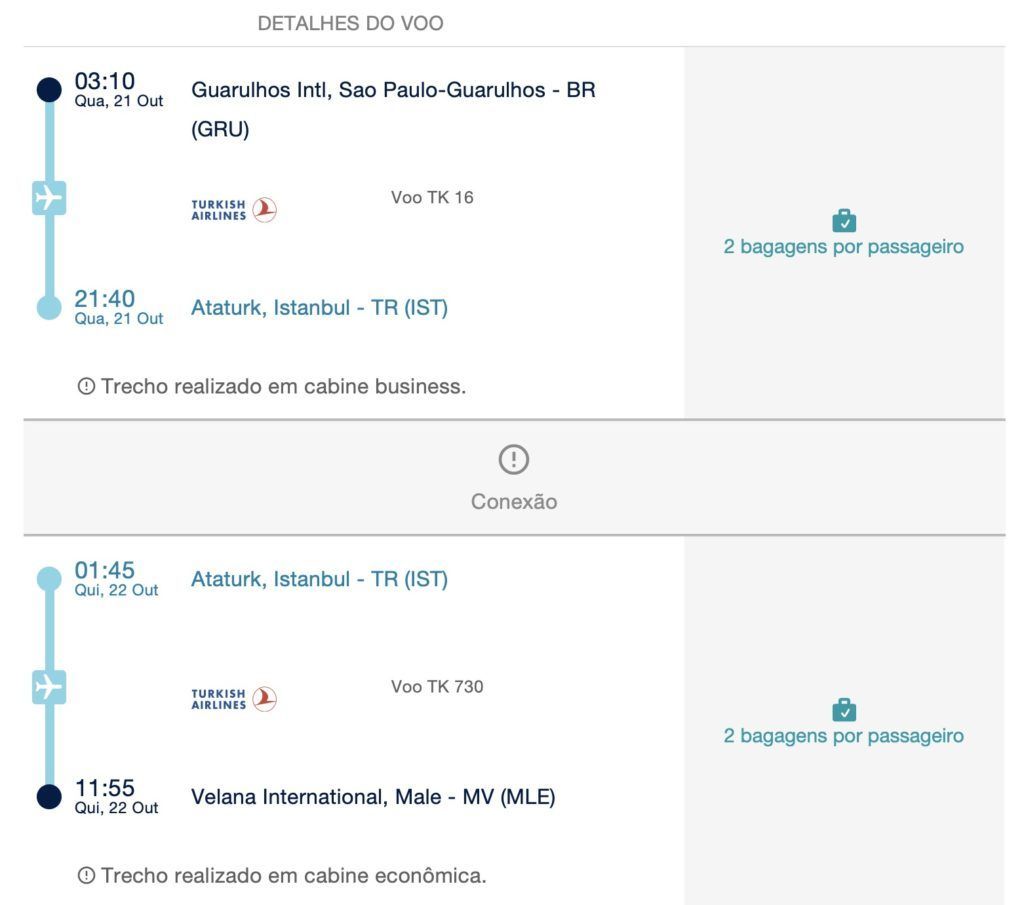Click the Conexão exclamation alert icon
The height and width of the screenshot is (905, 1024).
click(x=514, y=459)
